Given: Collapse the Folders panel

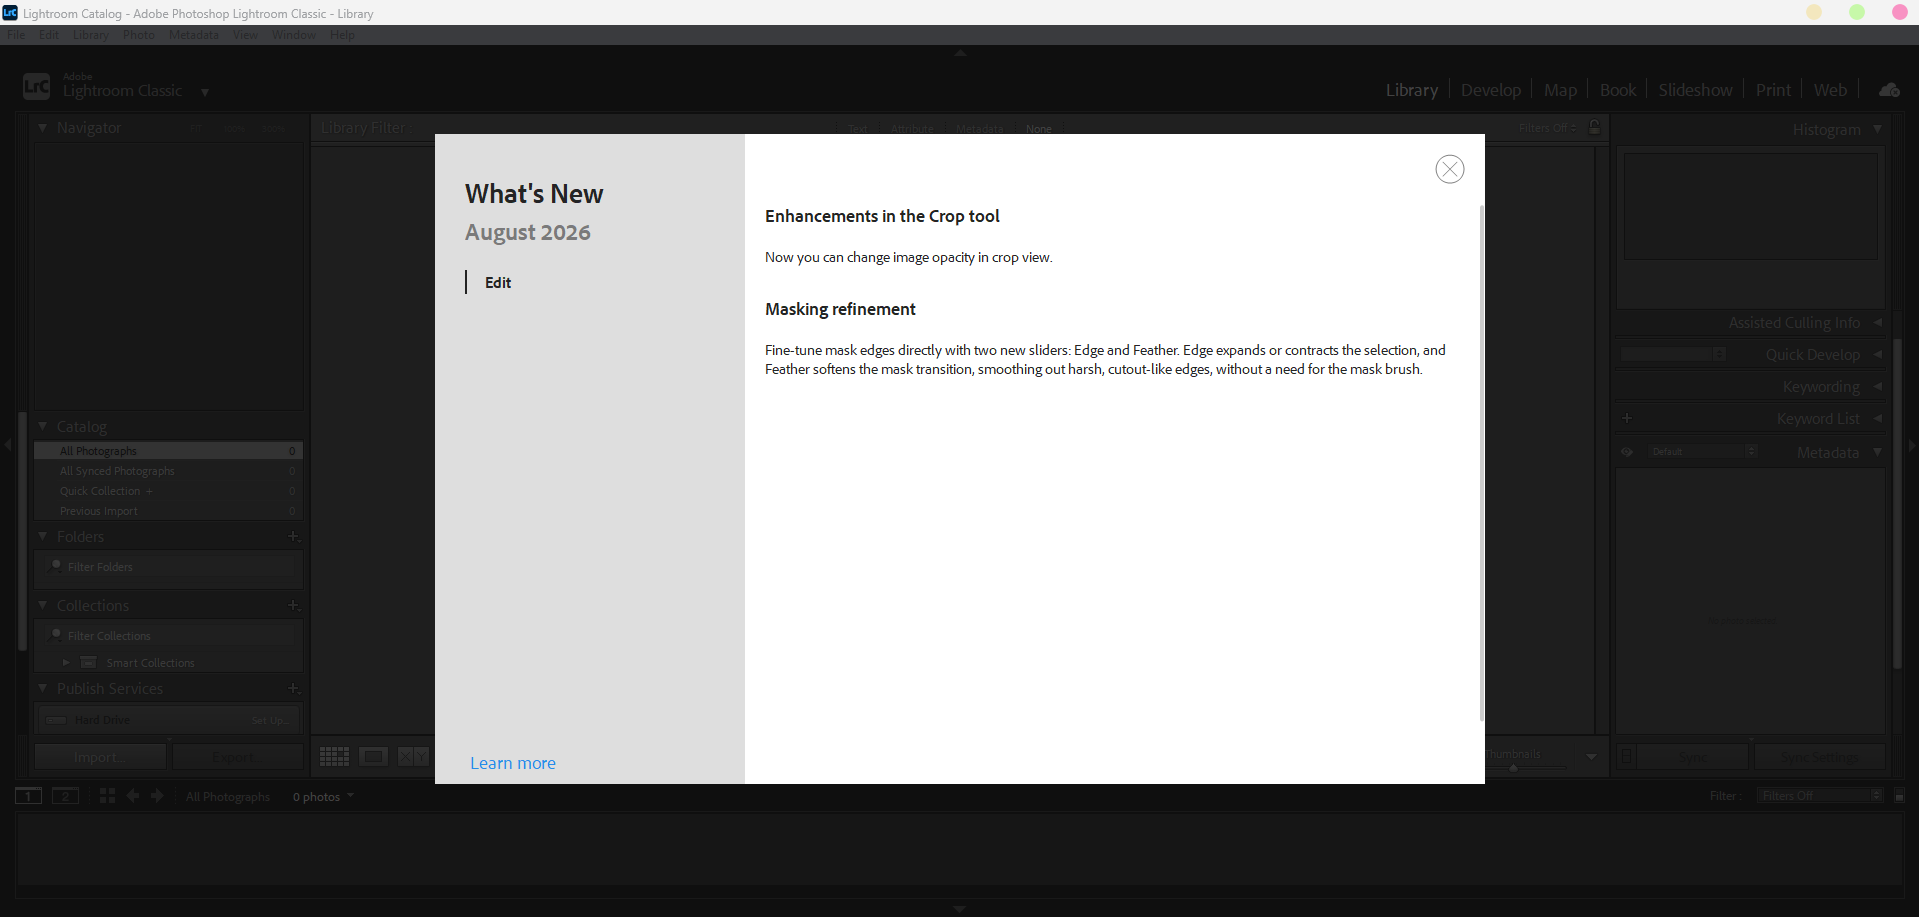Looking at the screenshot, I should (x=43, y=536).
